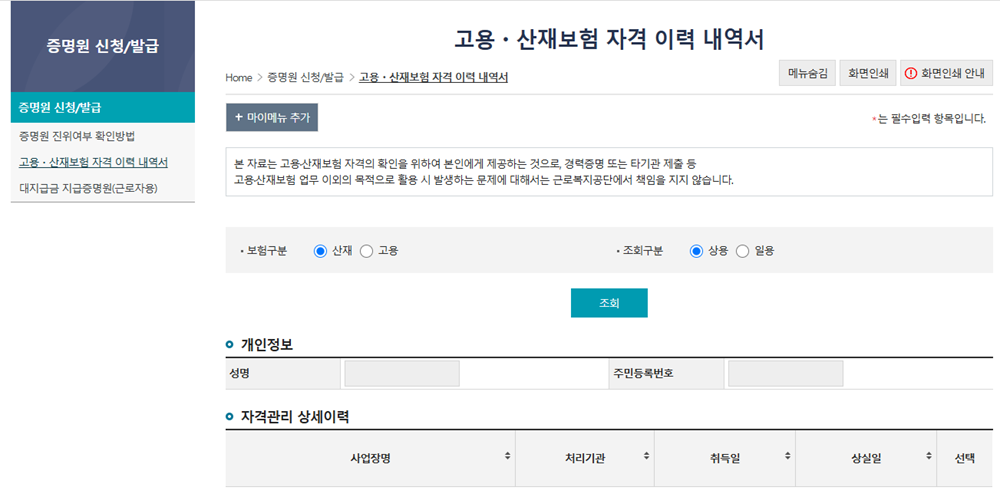Click the plus icon on 마이메뉴 추가
Image resolution: width=1000 pixels, height=497 pixels.
pyautogui.click(x=239, y=117)
